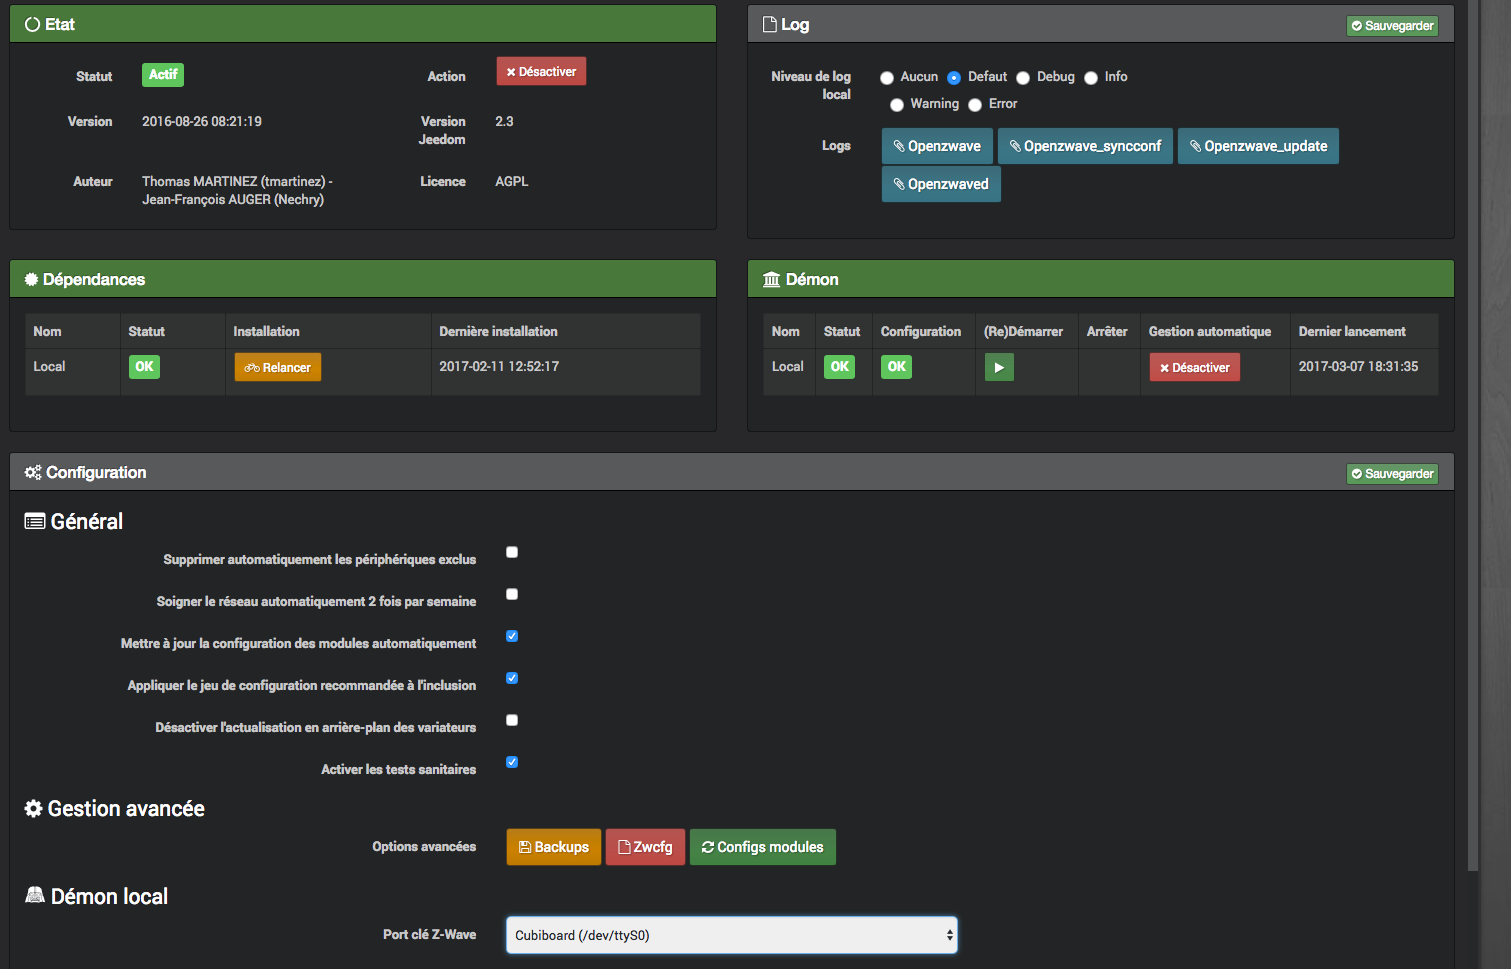Click the green Actif status badge

tap(163, 75)
